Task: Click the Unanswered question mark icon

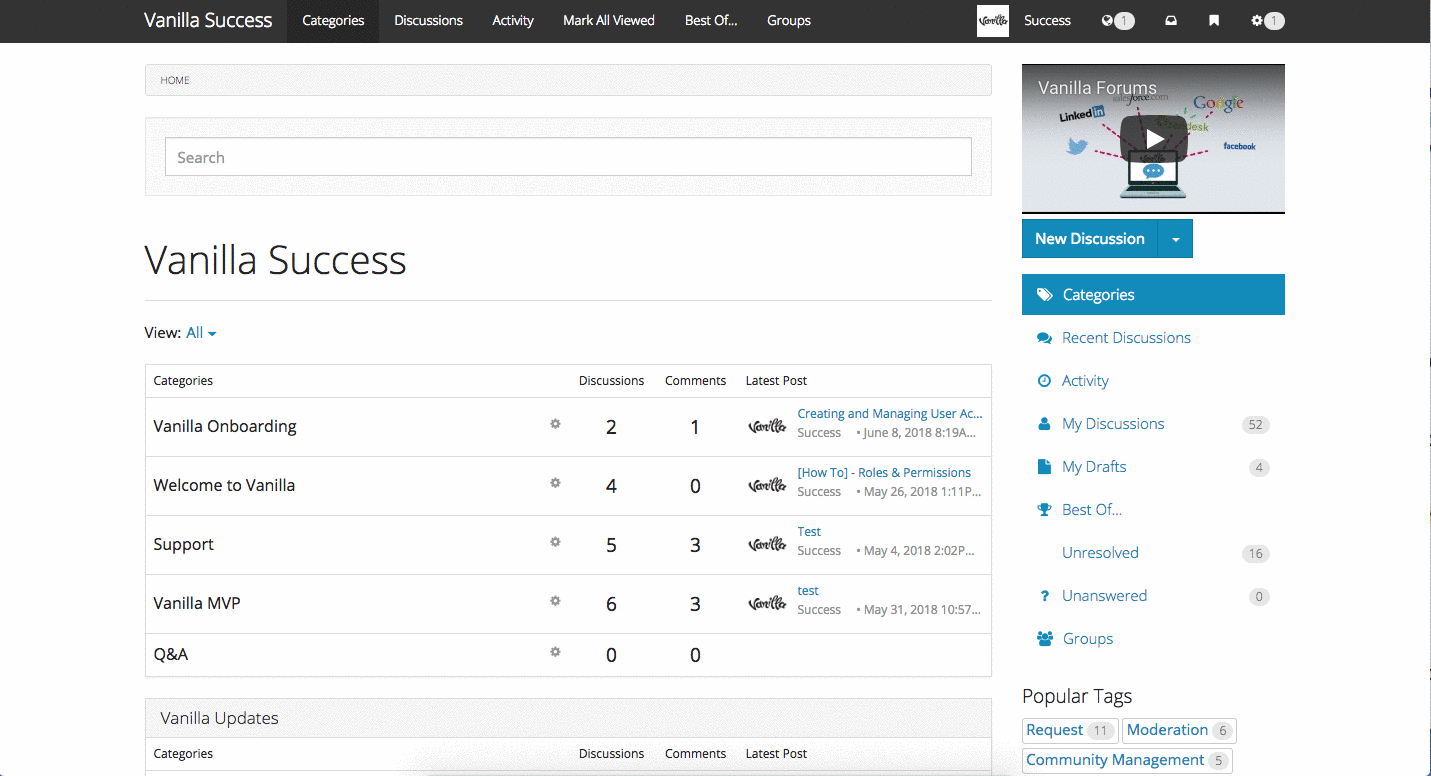Action: (x=1045, y=596)
